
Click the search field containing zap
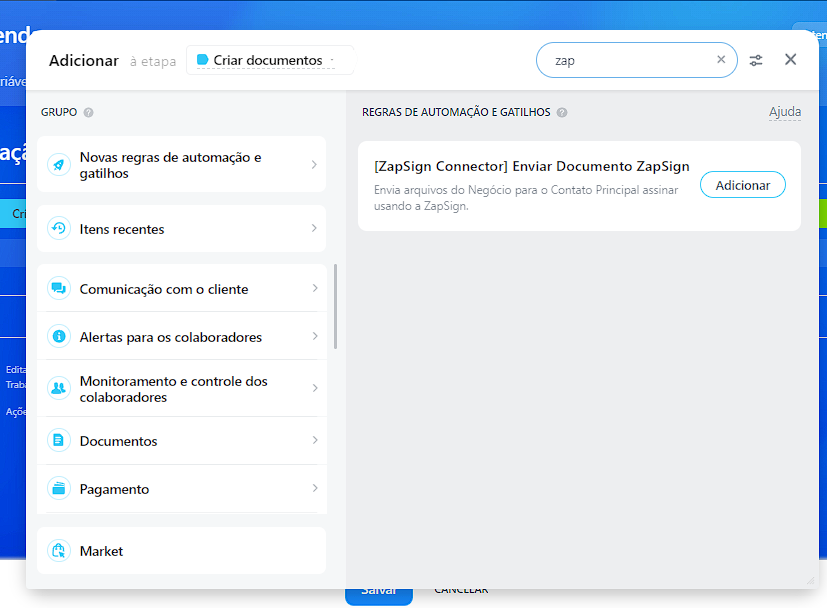pyautogui.click(x=630, y=60)
